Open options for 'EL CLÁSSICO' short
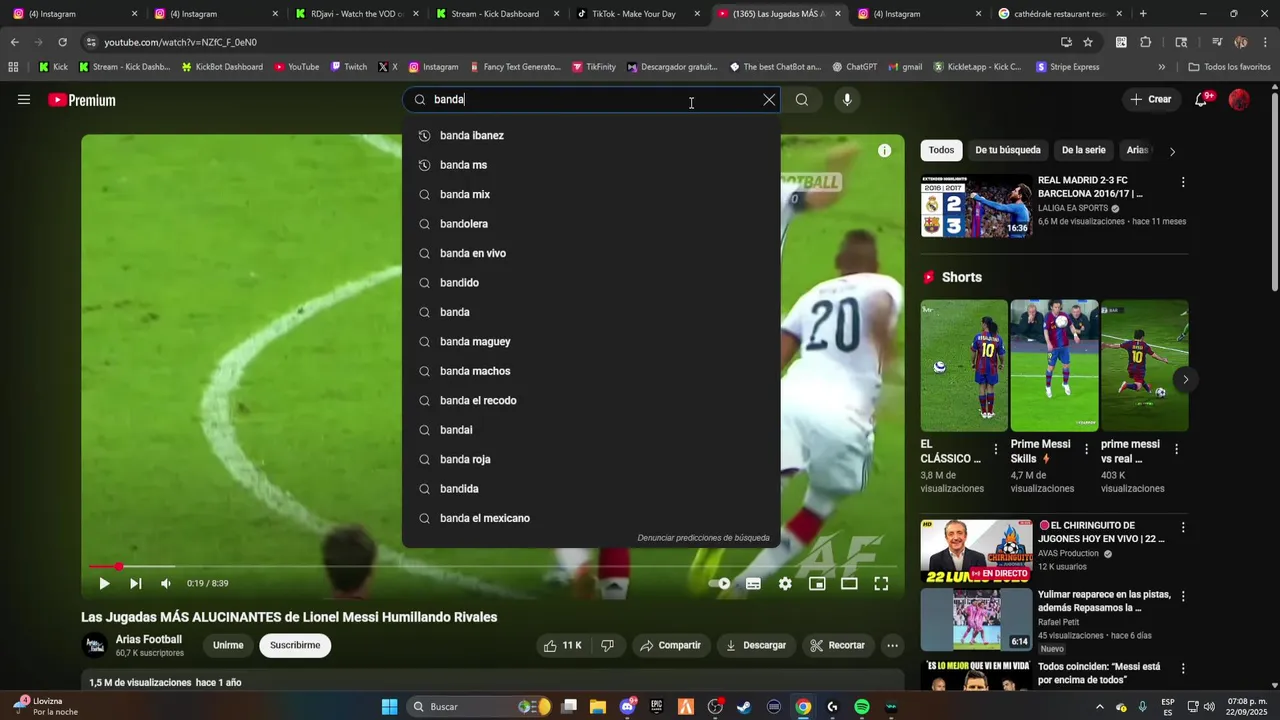Viewport: 1280px width, 720px height. pos(996,449)
